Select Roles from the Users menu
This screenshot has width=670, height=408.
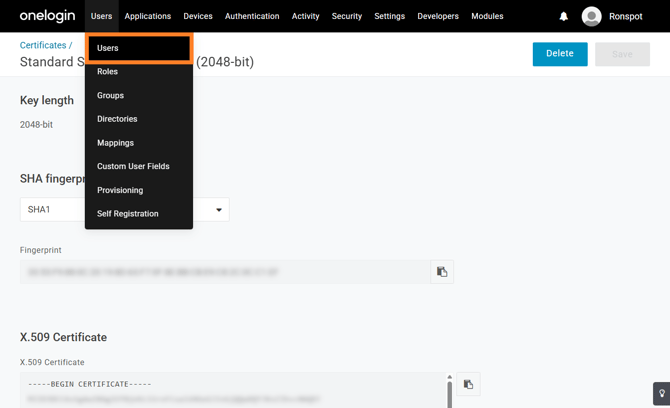click(x=108, y=72)
